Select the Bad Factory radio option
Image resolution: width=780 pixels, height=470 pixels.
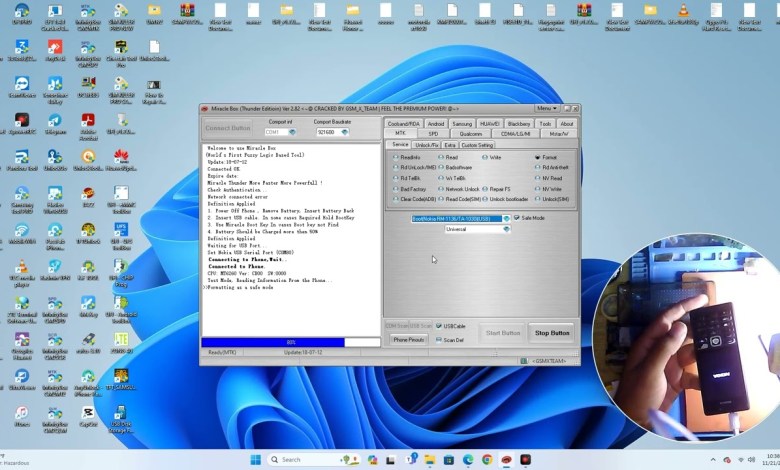396,189
